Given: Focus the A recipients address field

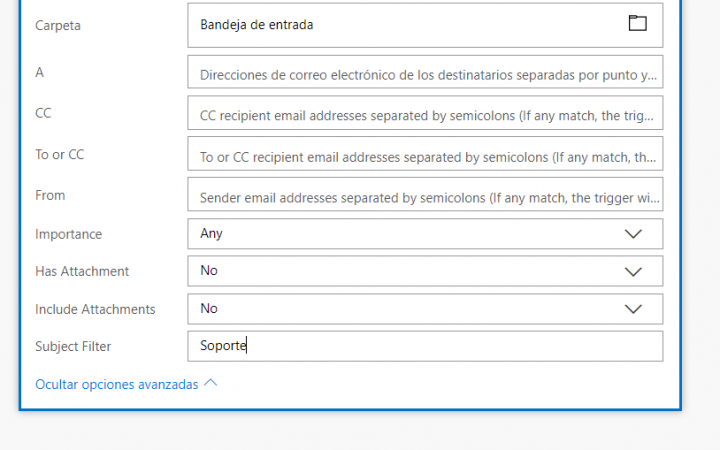Looking at the screenshot, I should pos(425,72).
